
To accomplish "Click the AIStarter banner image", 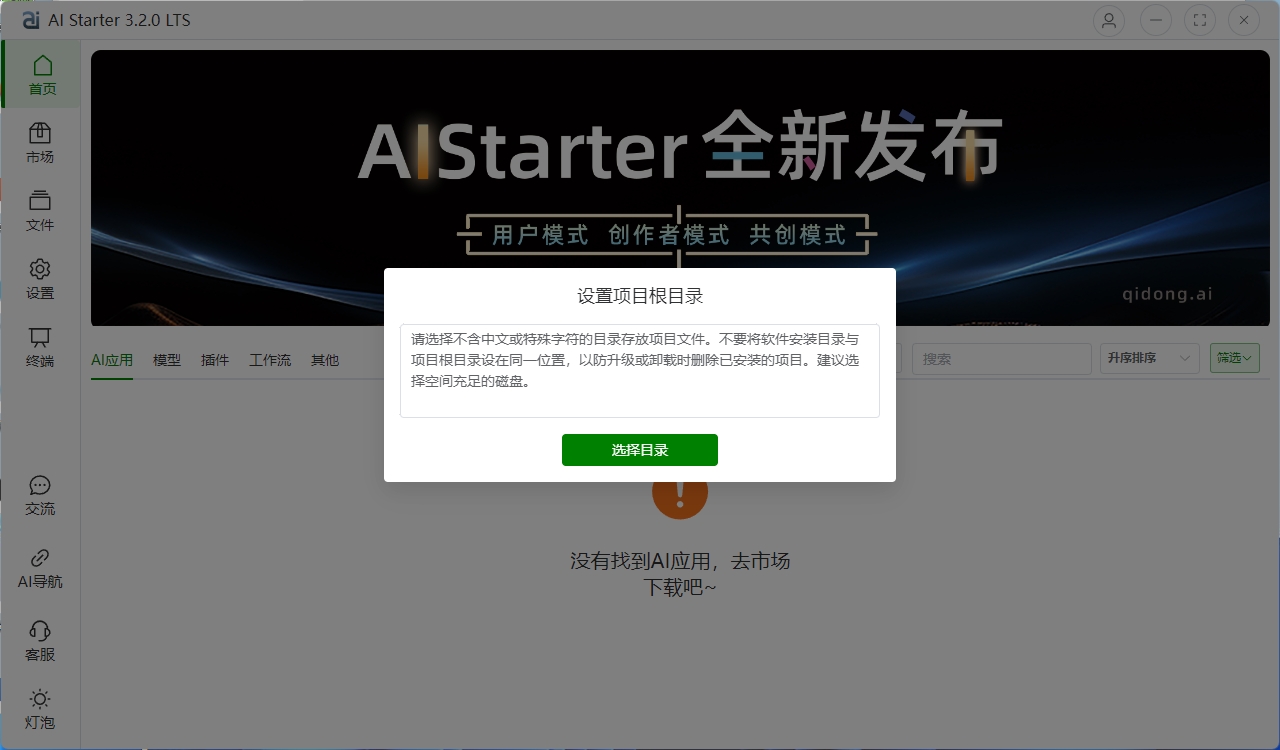I will point(680,150).
